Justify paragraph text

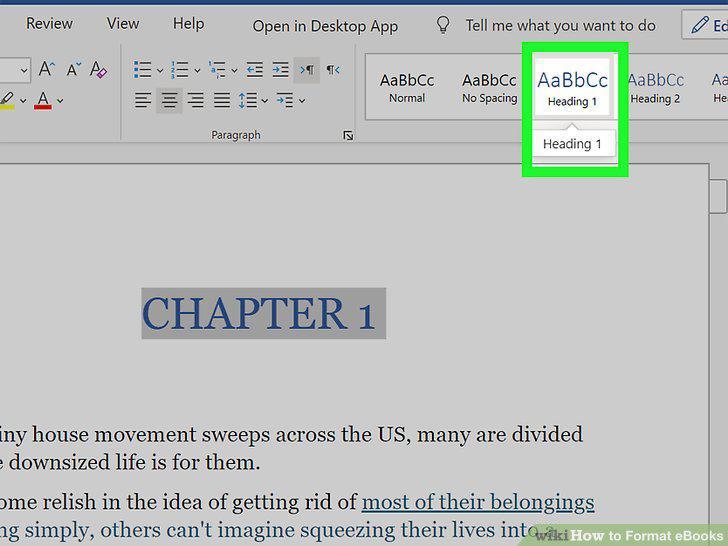pos(222,100)
